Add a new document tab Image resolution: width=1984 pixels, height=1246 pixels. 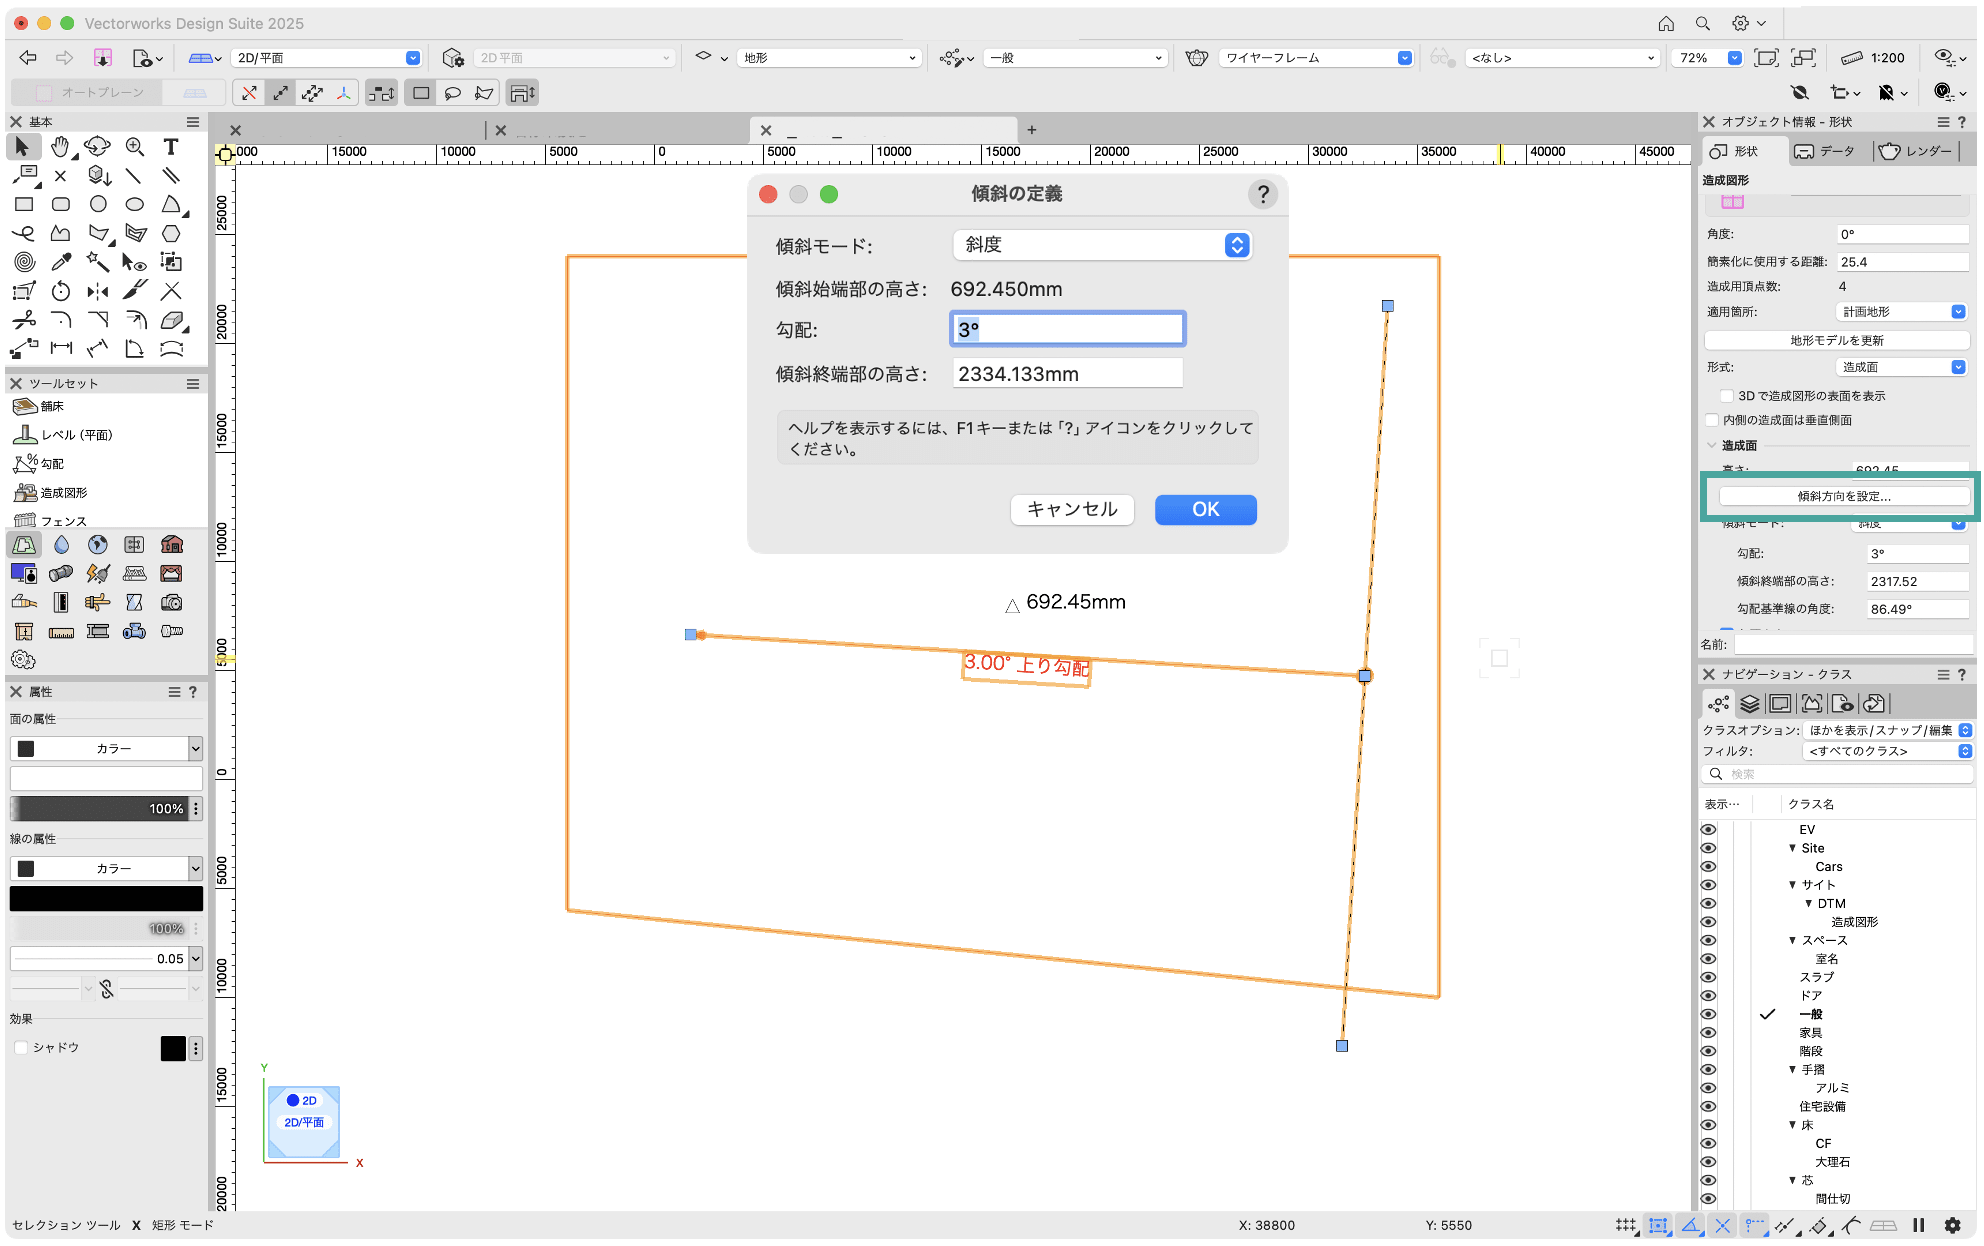pos(1032,130)
